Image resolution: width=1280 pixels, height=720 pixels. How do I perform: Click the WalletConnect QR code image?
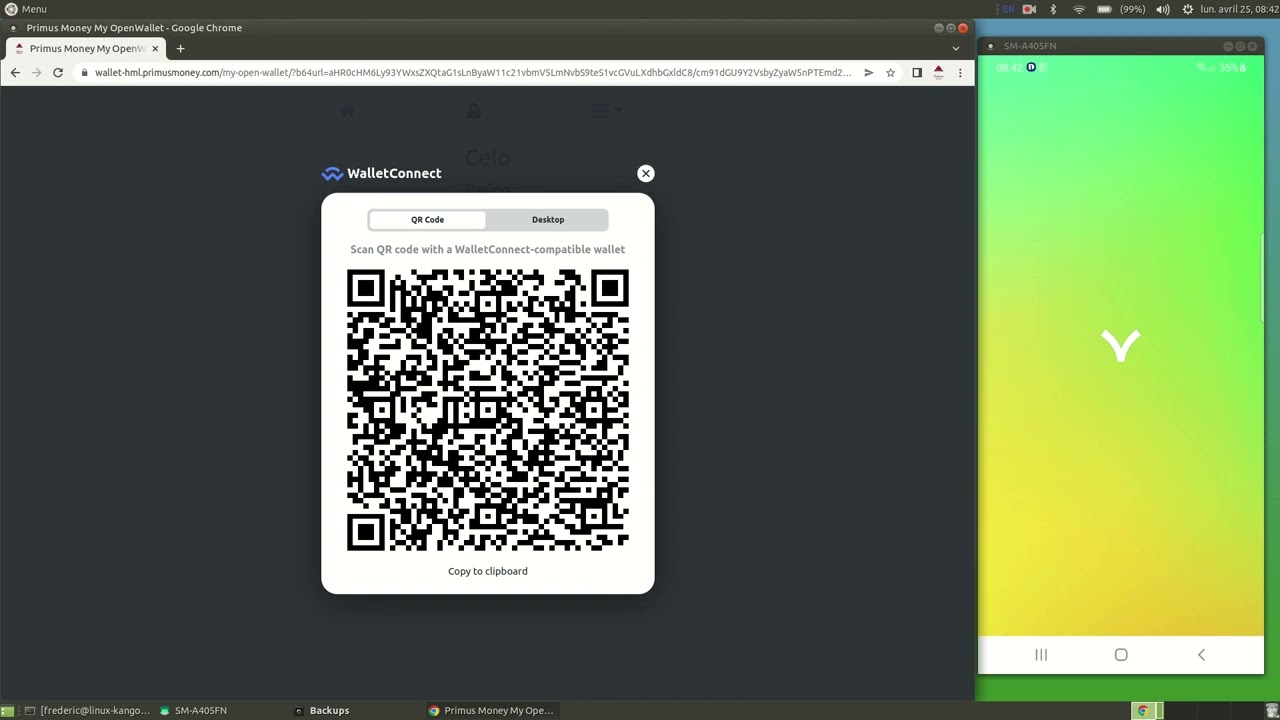click(488, 410)
